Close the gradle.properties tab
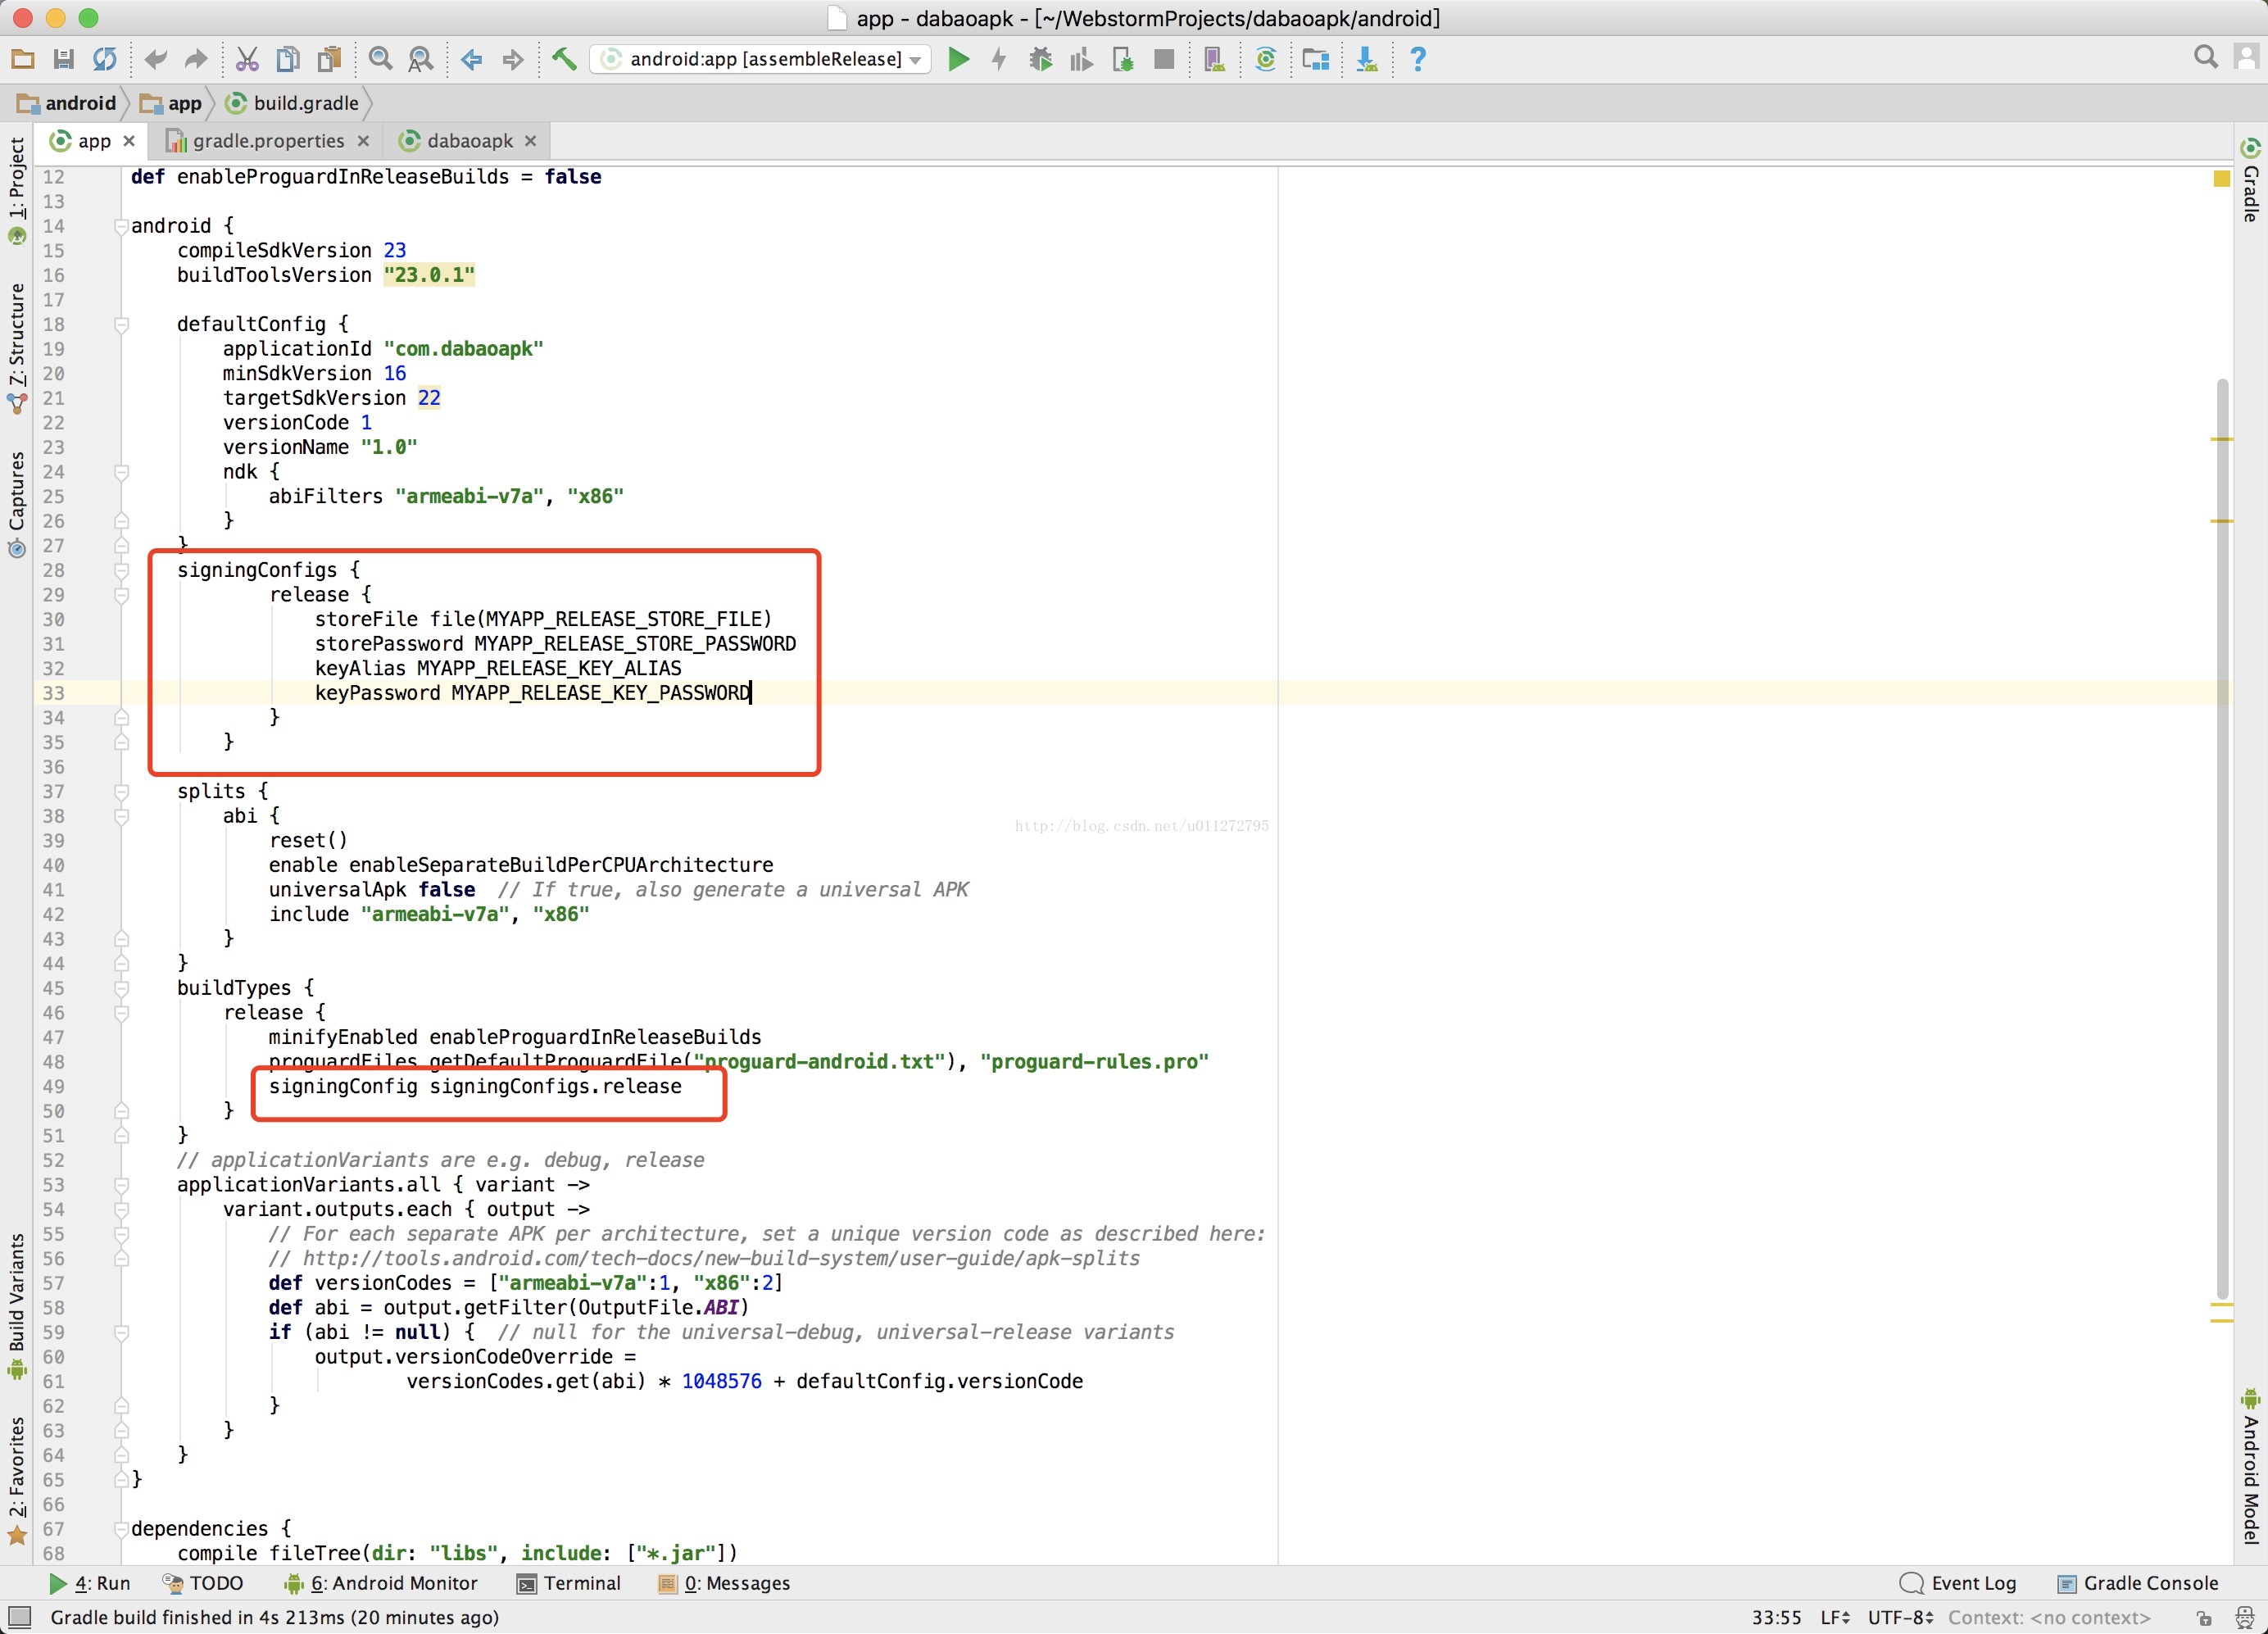The width and height of the screenshot is (2268, 1634). coord(363,141)
